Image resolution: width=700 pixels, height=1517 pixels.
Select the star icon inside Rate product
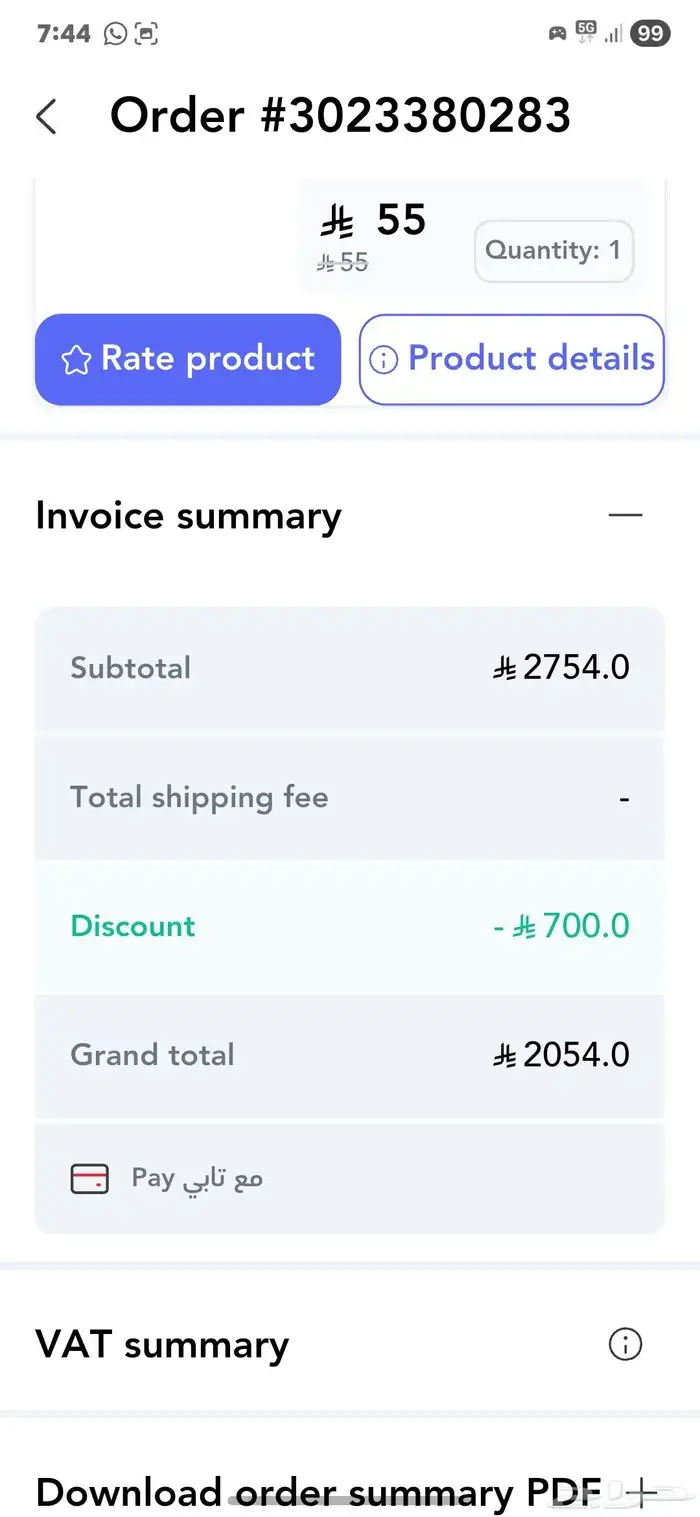[75, 358]
